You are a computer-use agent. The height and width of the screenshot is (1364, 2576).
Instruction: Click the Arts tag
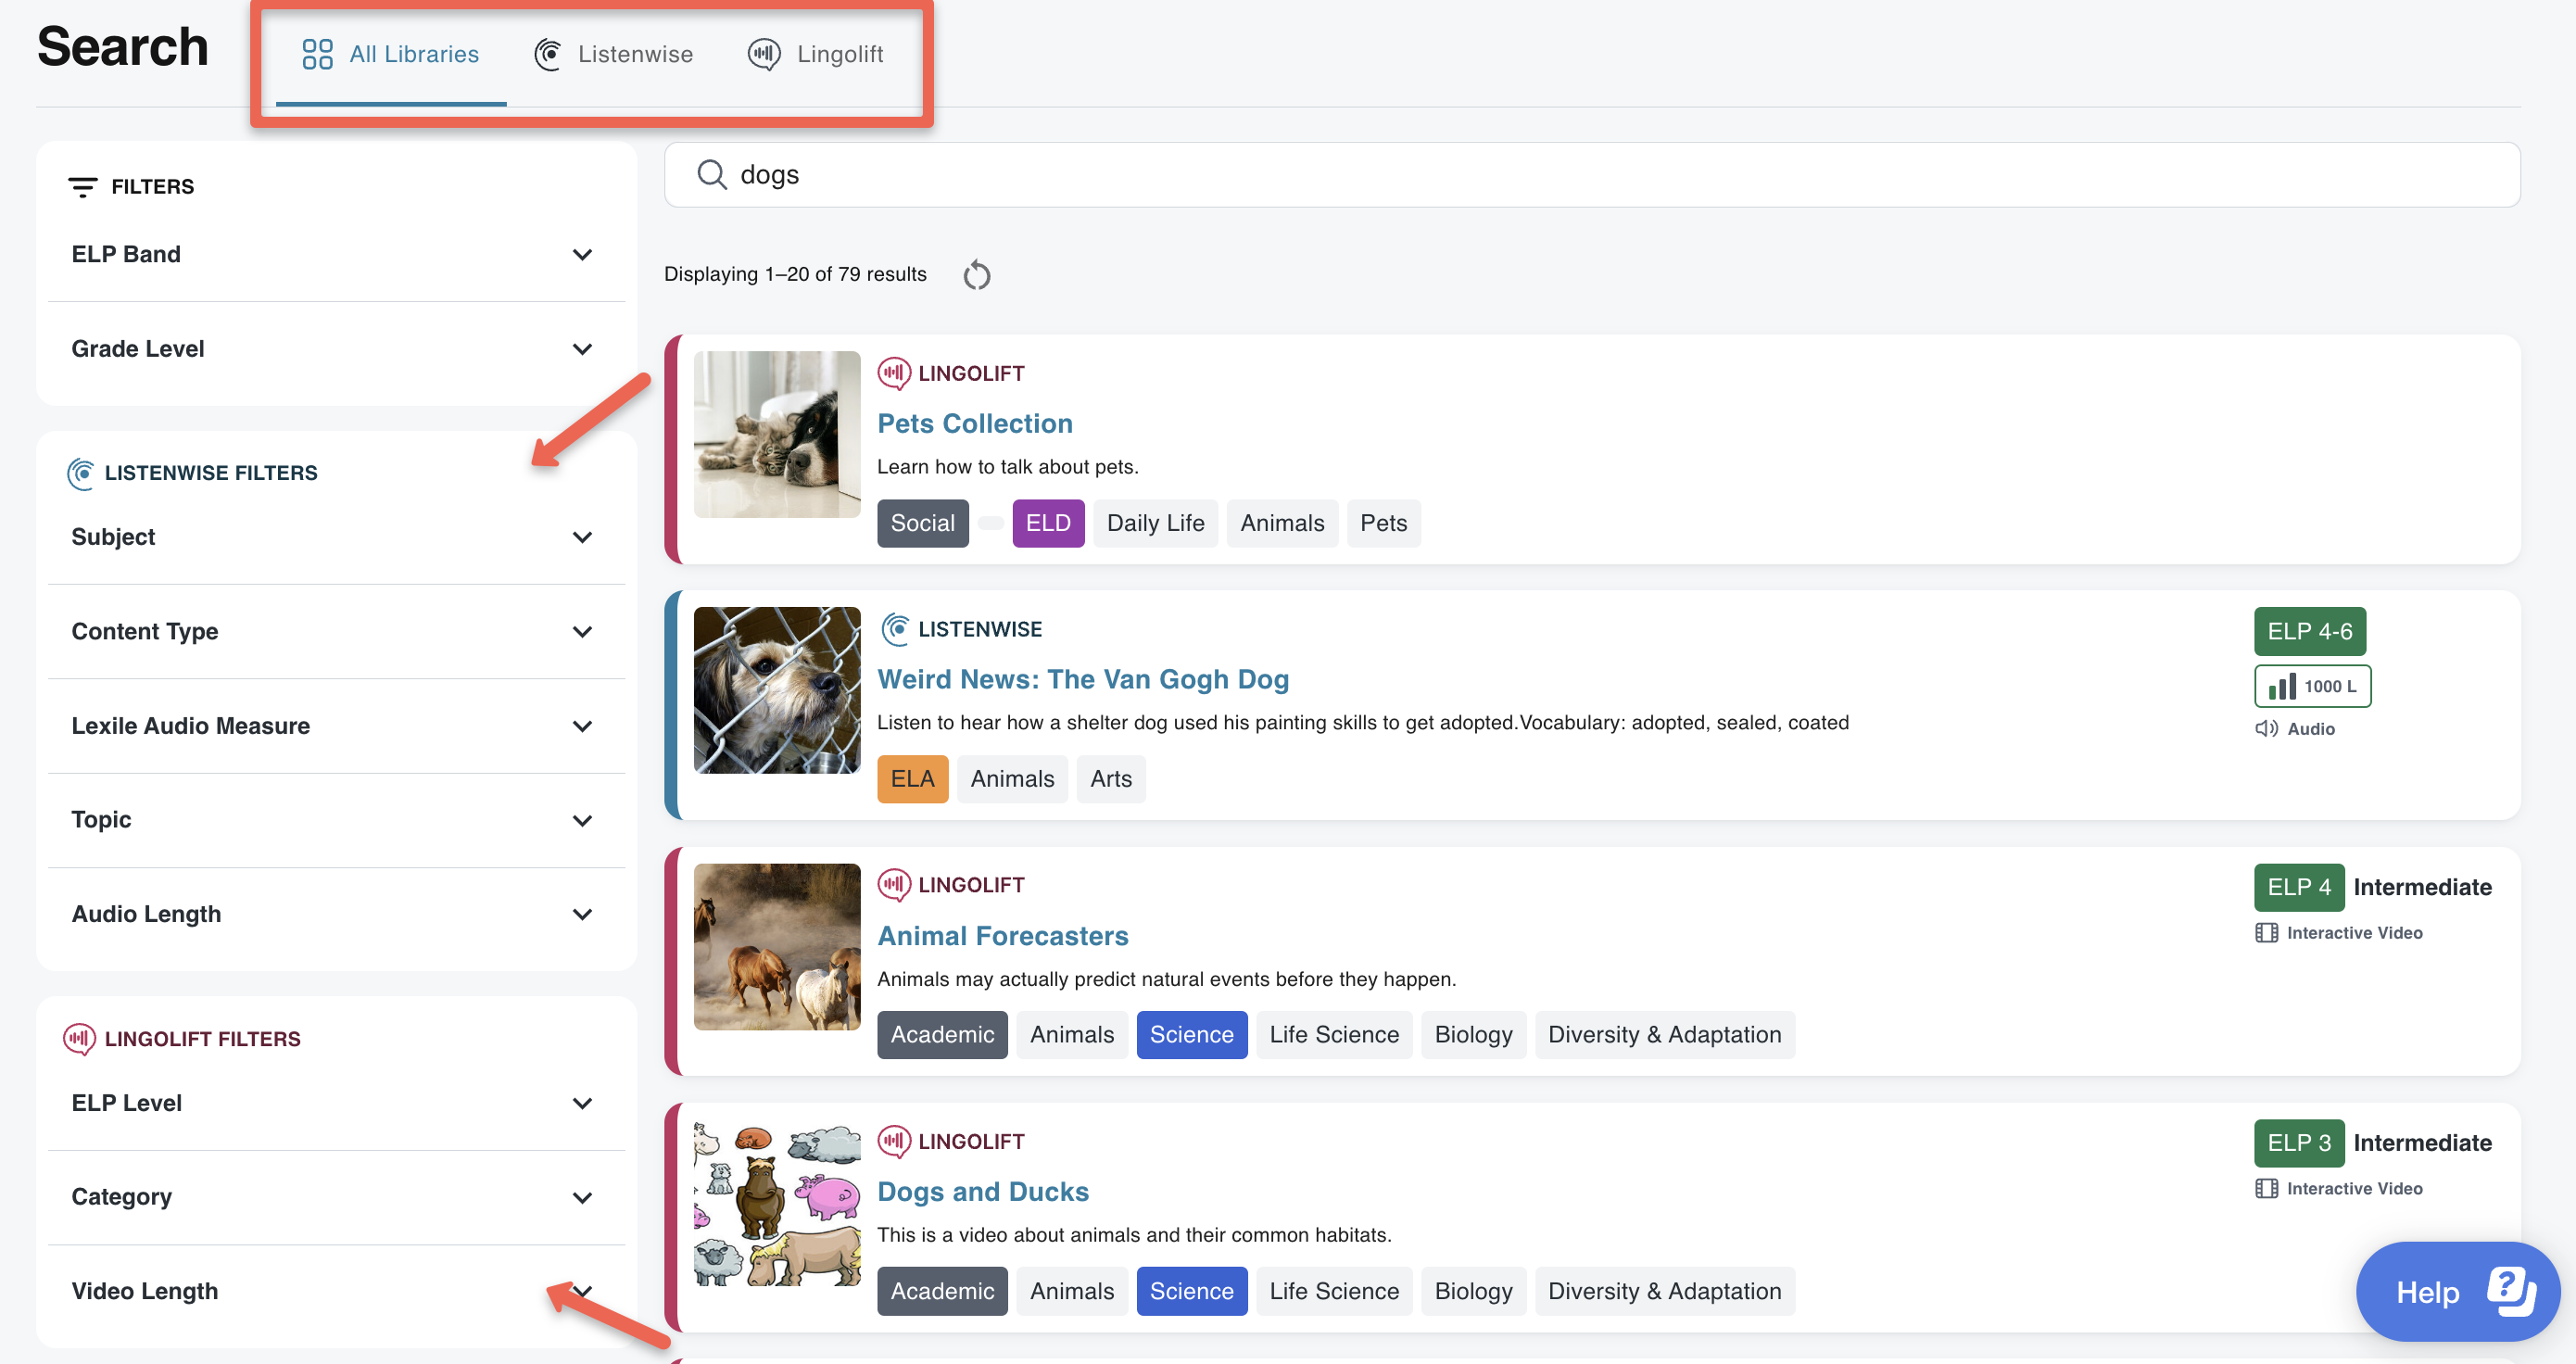click(1111, 779)
